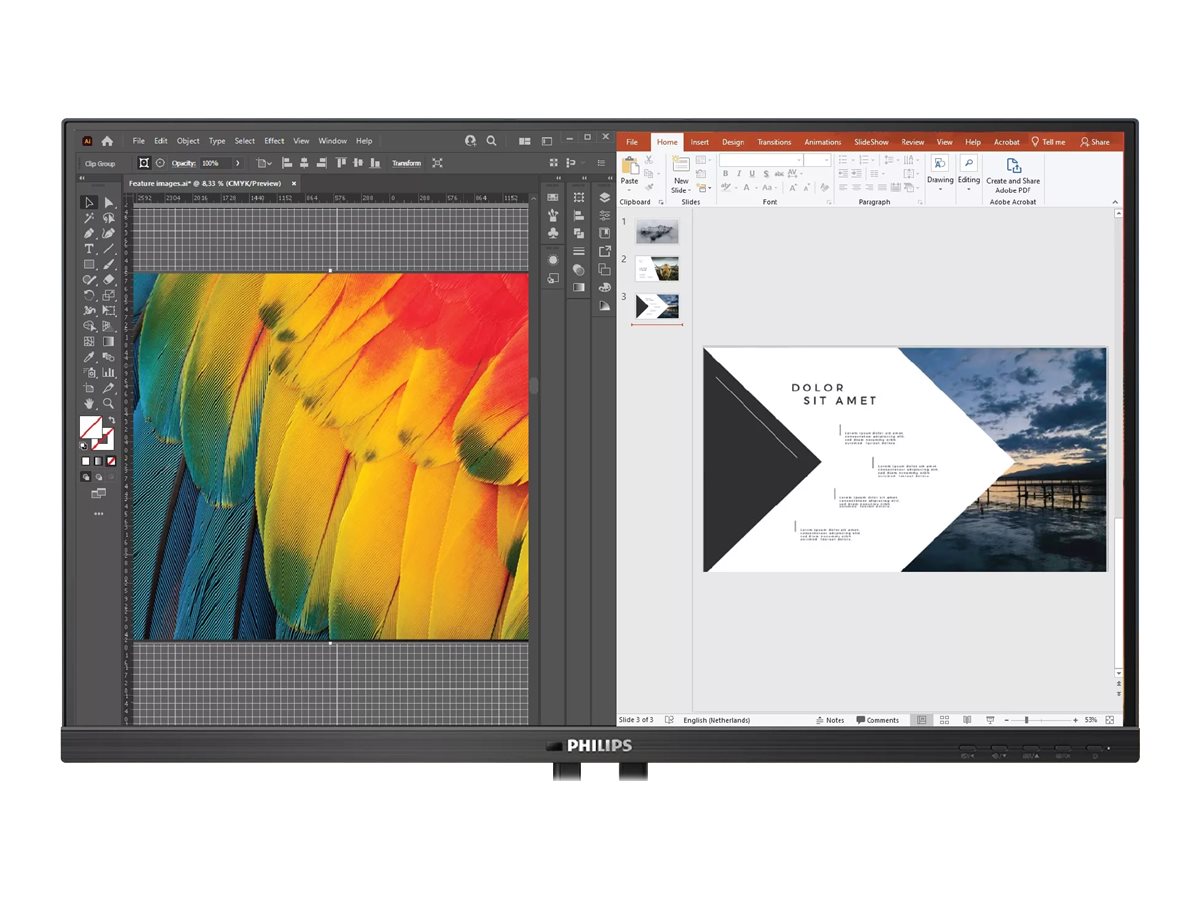Click Create and Share Adobe PDF
The width and height of the screenshot is (1200, 900).
[1013, 175]
